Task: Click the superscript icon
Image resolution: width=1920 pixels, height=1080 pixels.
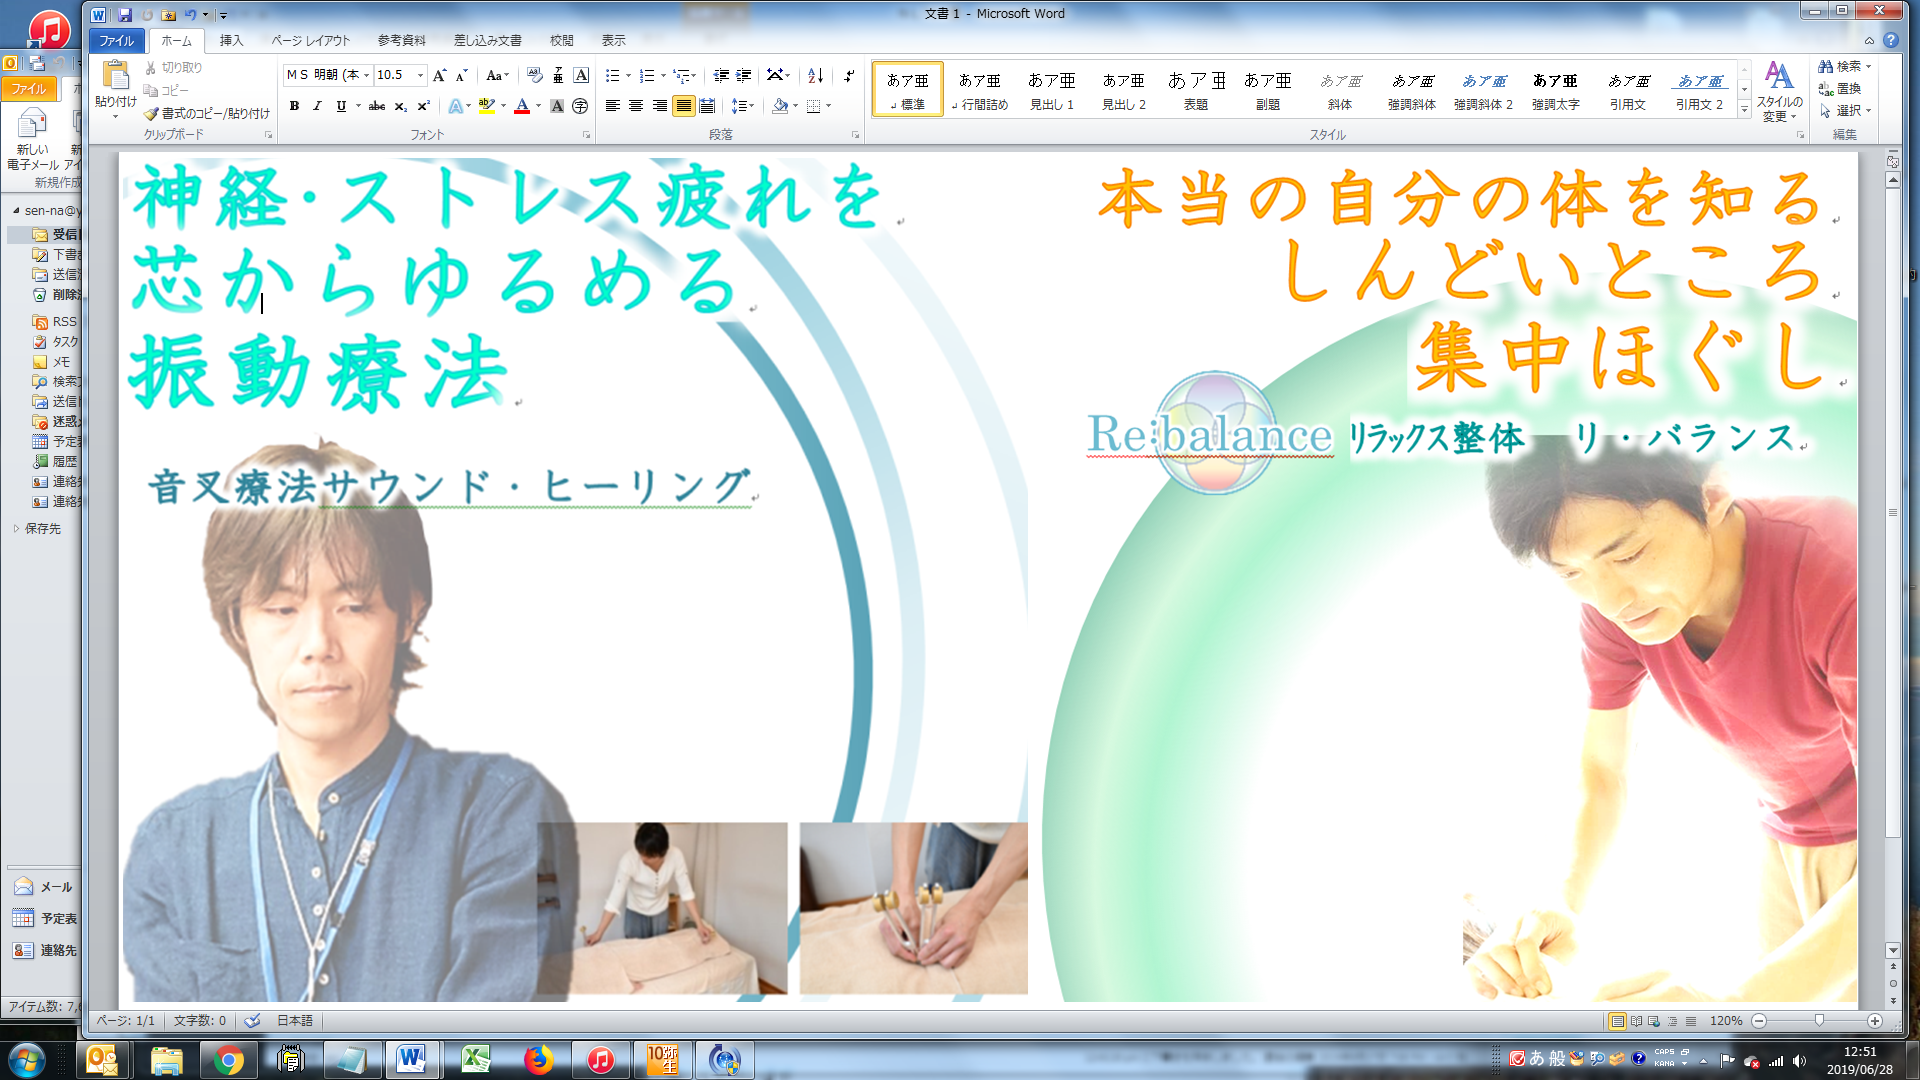Action: [423, 106]
